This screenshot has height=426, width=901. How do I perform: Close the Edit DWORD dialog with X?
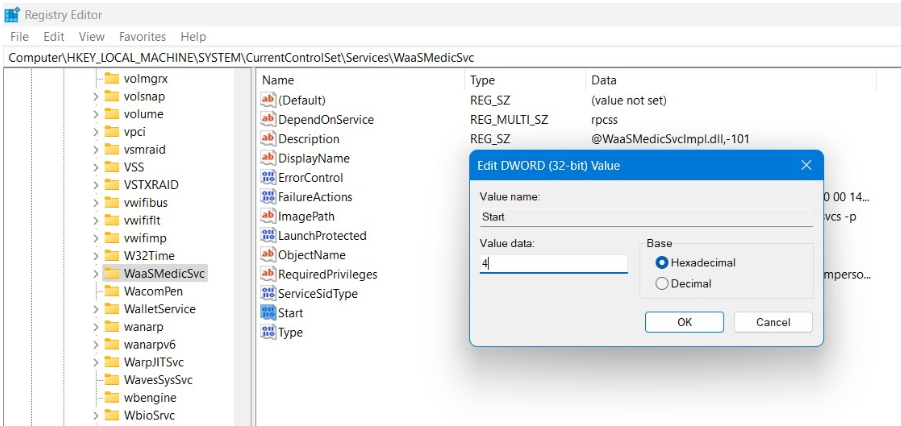(x=806, y=166)
